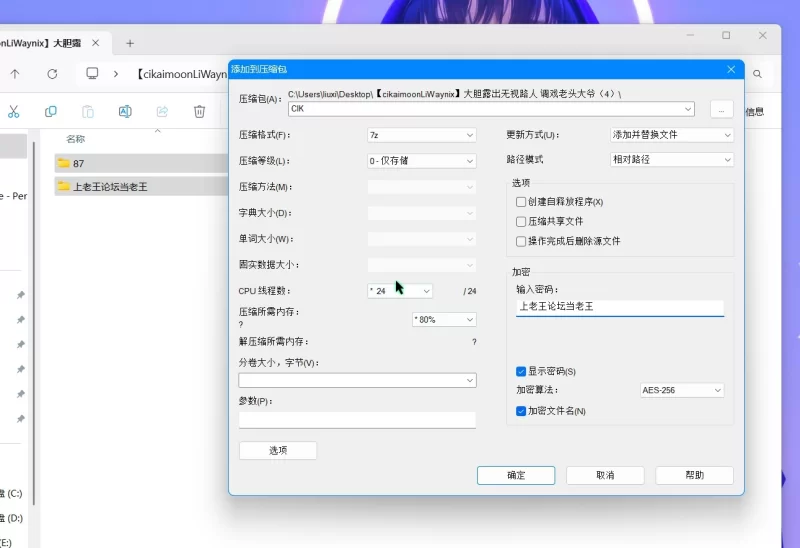800x548 pixels.
Task: Select the 上老王论坛当老王 folder
Action: pos(141,187)
